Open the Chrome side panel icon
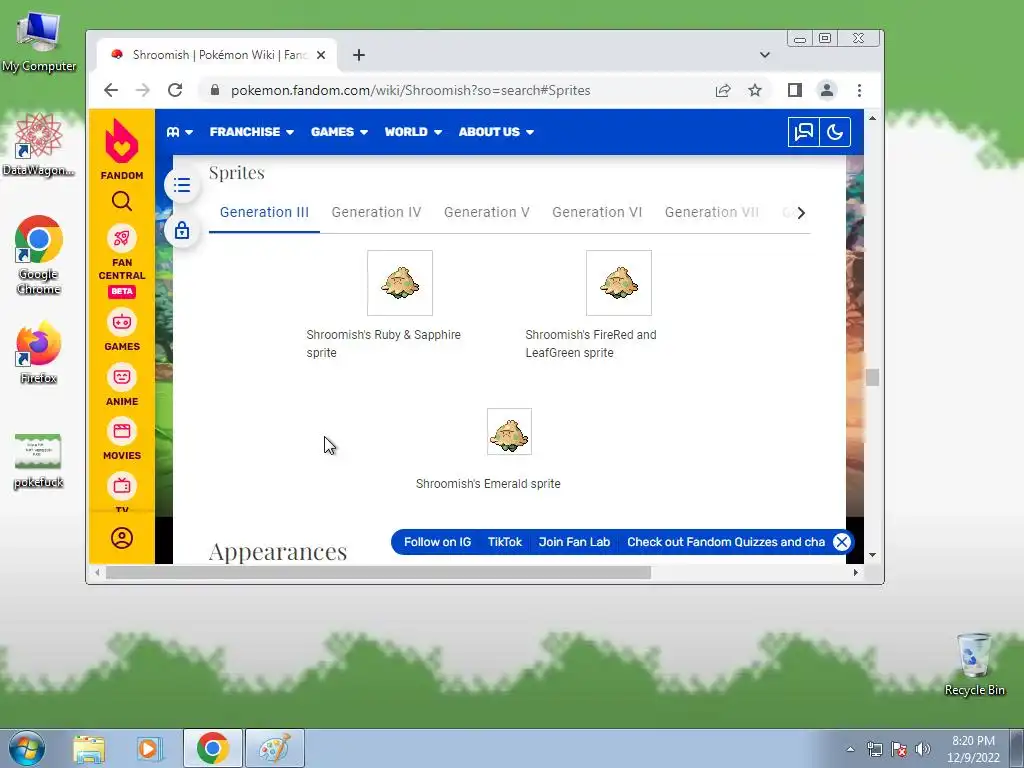This screenshot has height=768, width=1024. 795,90
